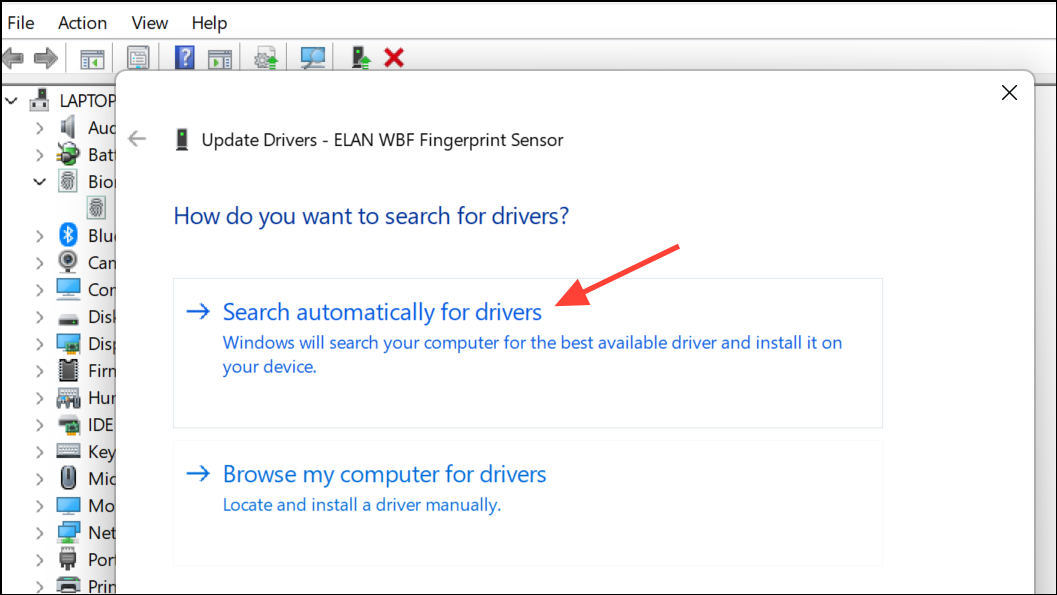Choose Search automatically for drivers
The width and height of the screenshot is (1057, 595).
[x=382, y=312]
